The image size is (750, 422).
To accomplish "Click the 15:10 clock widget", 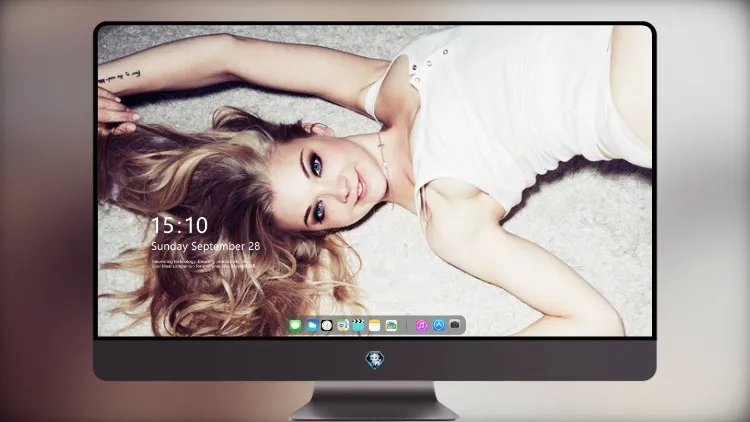I will point(179,225).
